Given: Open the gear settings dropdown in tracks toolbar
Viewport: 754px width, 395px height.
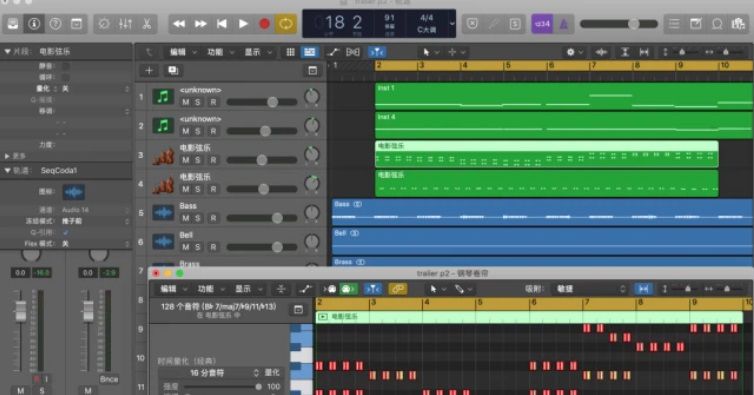Looking at the screenshot, I should pyautogui.click(x=575, y=52).
